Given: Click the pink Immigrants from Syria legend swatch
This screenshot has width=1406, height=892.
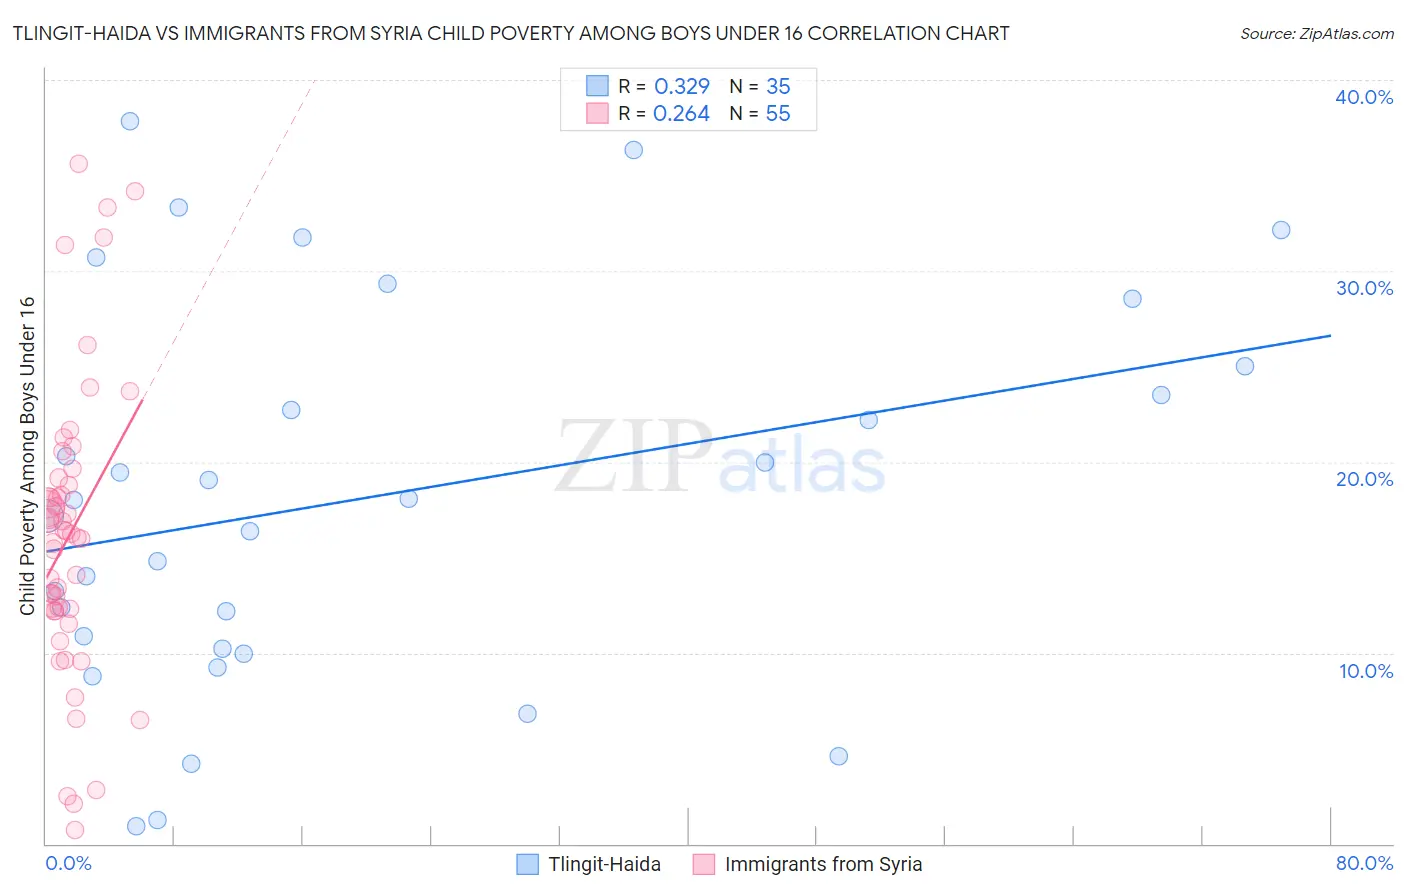Looking at the screenshot, I should tap(704, 864).
